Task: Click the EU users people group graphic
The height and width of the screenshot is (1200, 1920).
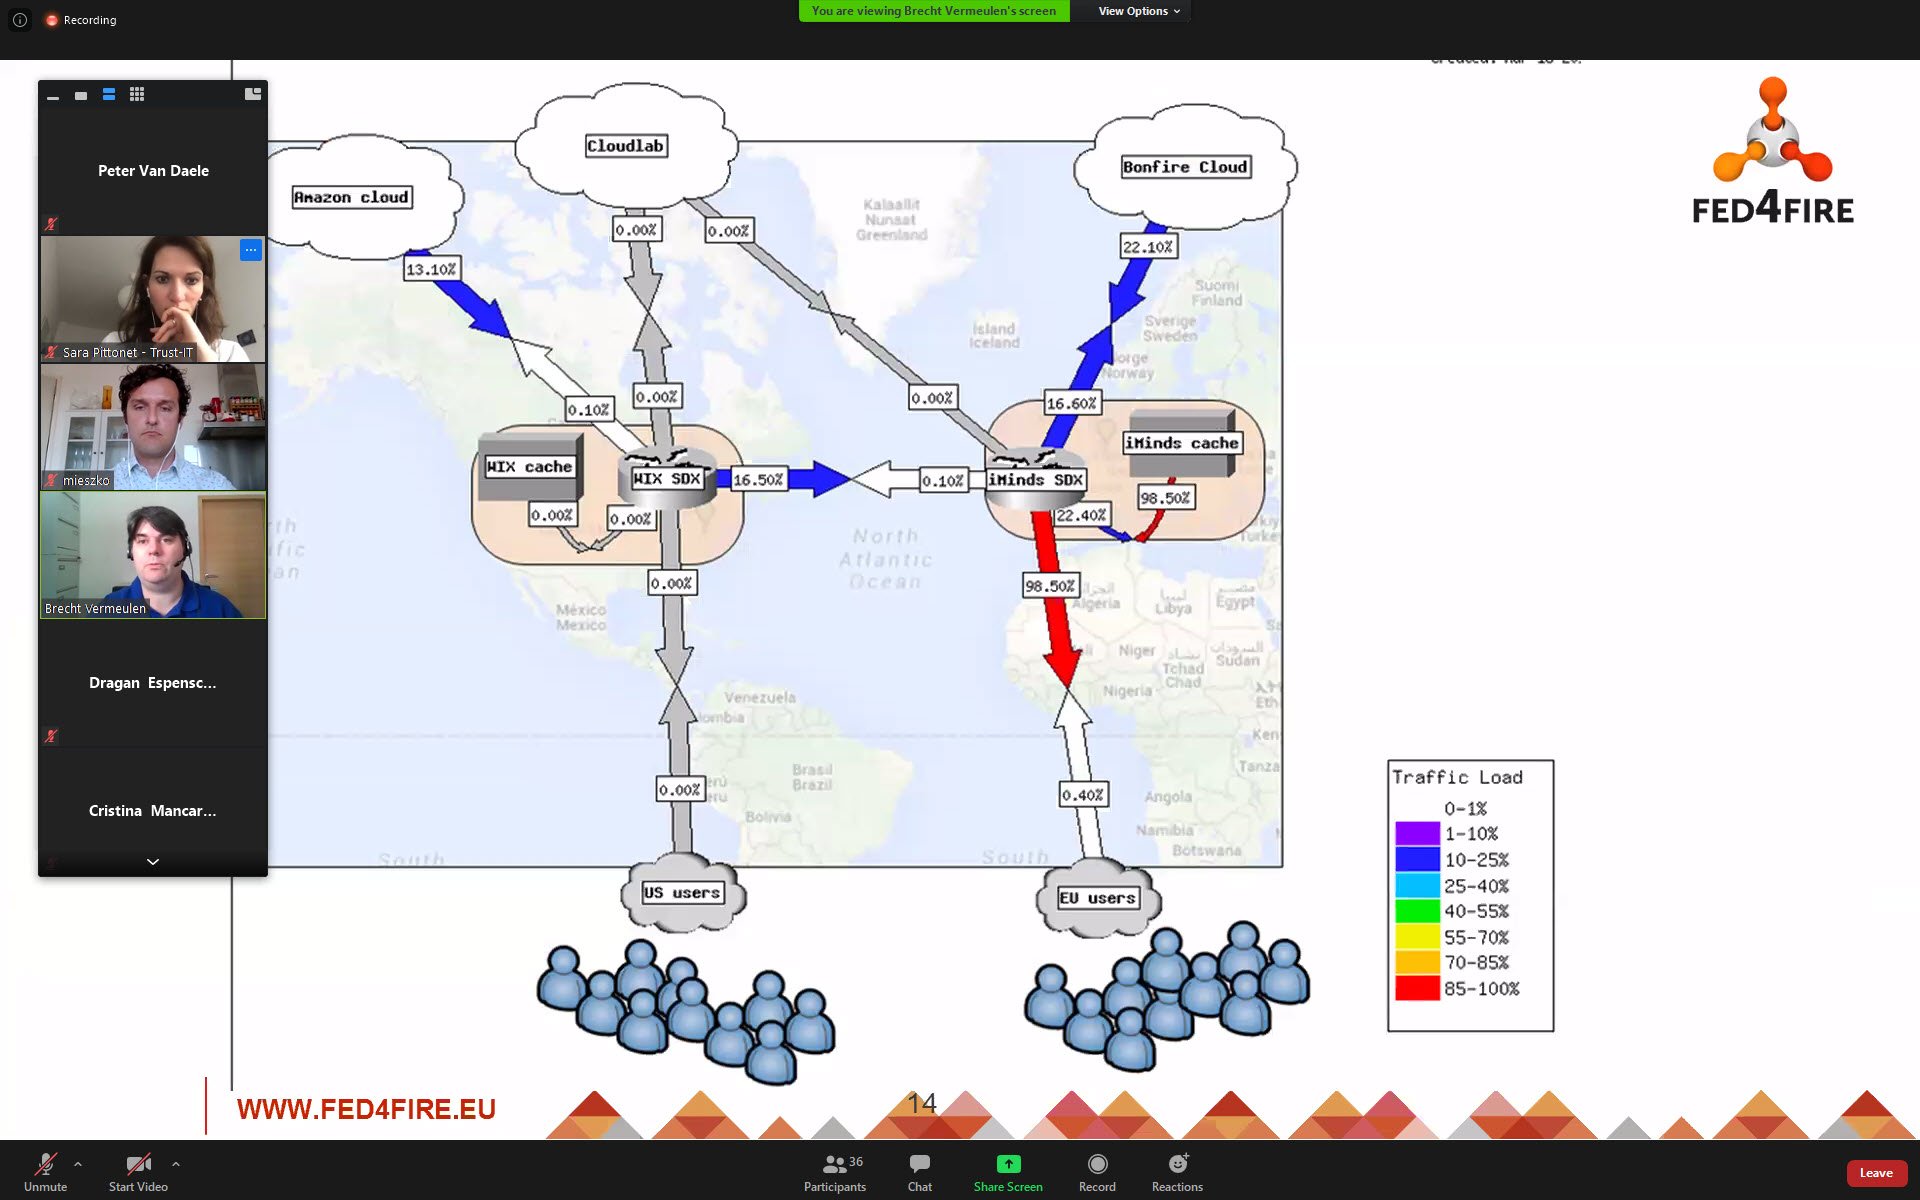Action: [1167, 995]
